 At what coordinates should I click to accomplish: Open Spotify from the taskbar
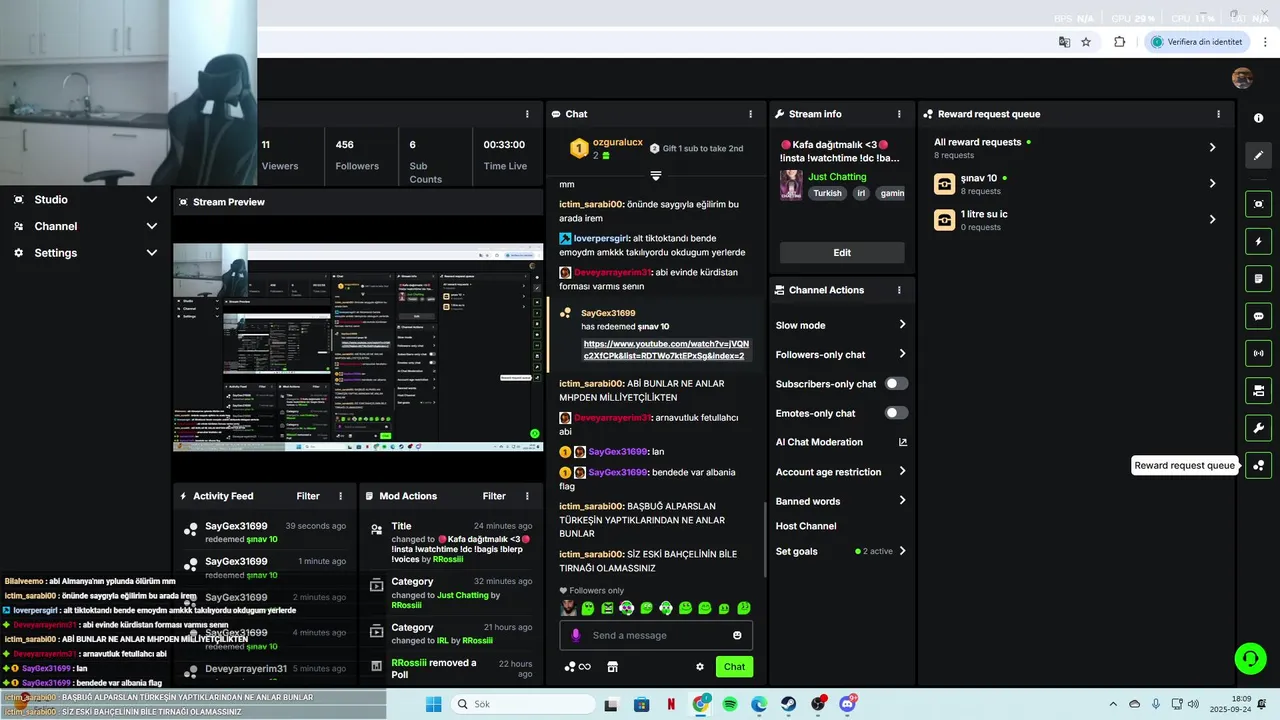point(730,704)
